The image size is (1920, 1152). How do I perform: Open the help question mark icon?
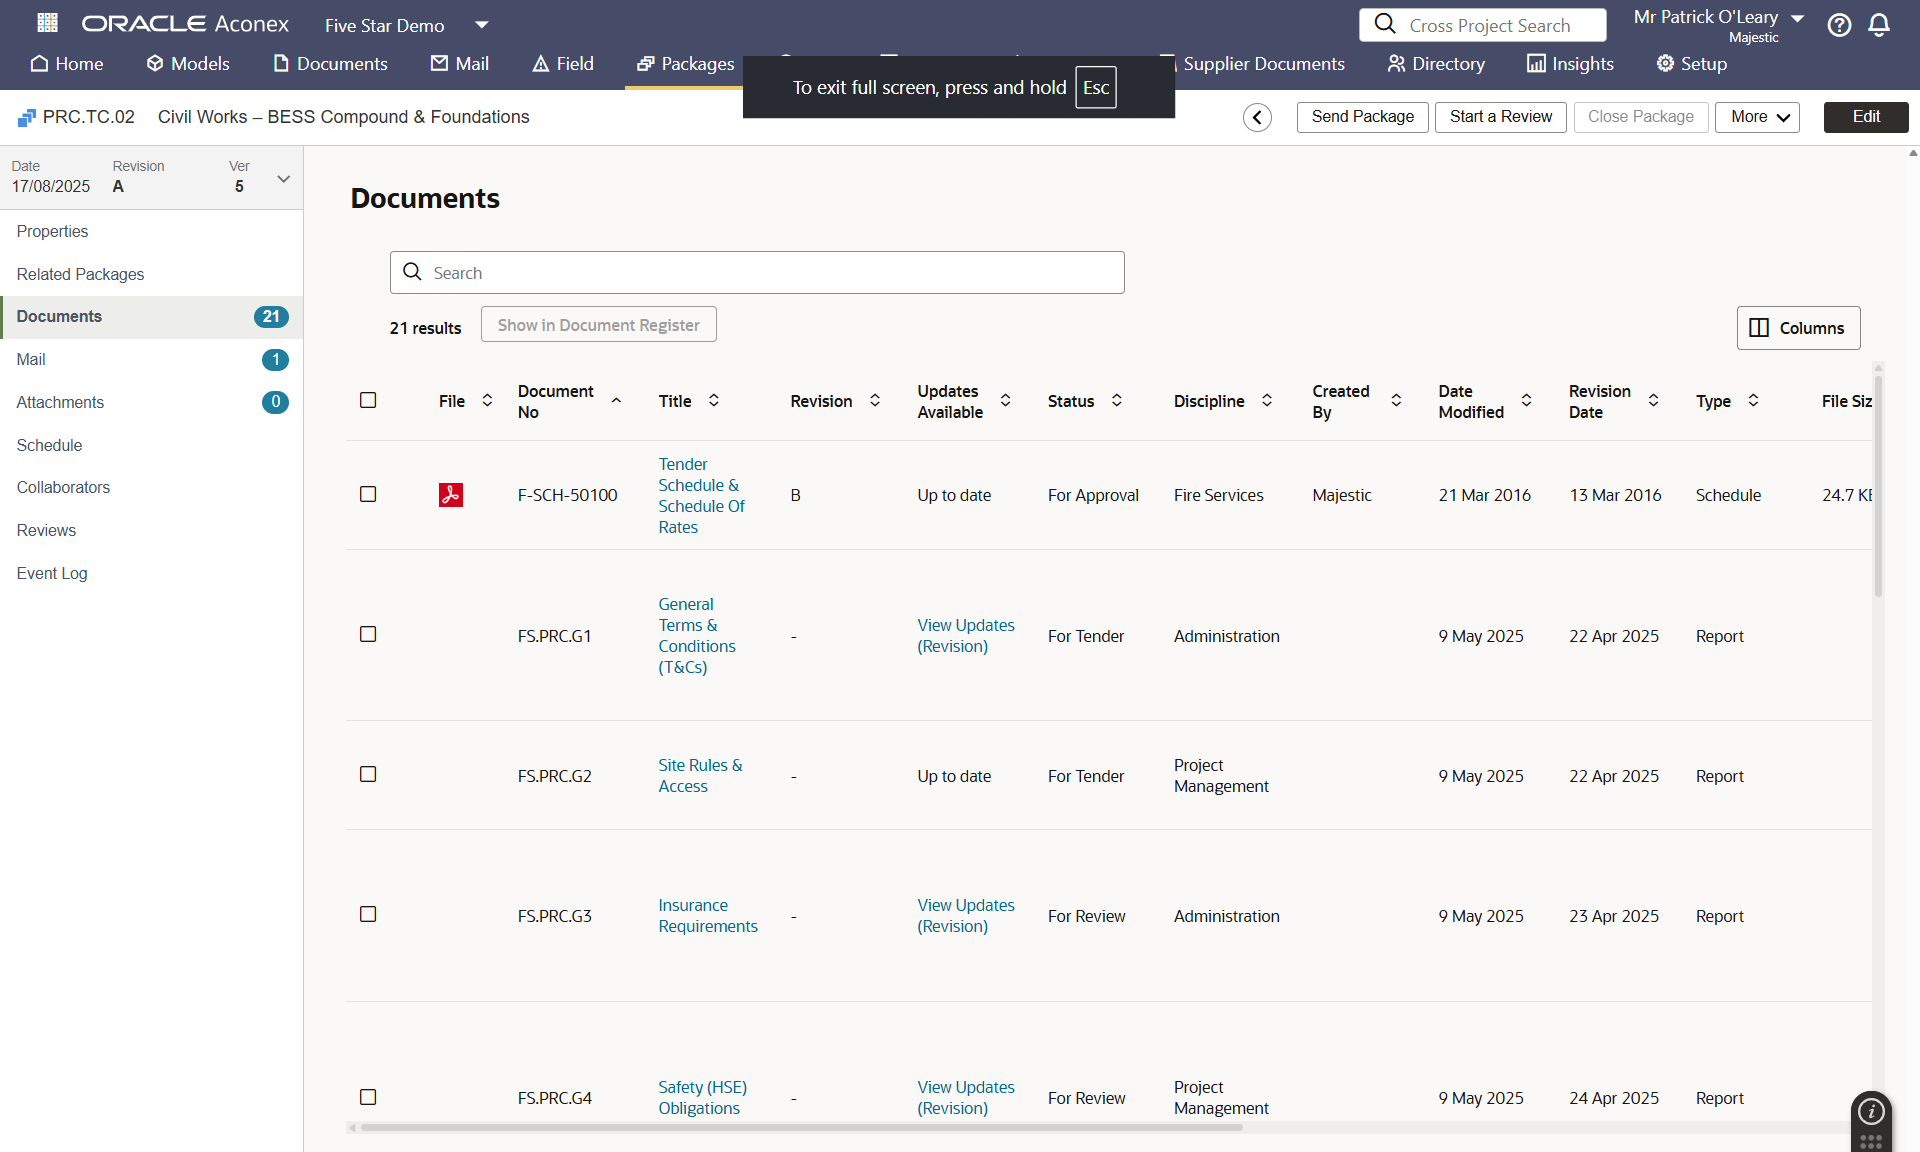coord(1839,25)
